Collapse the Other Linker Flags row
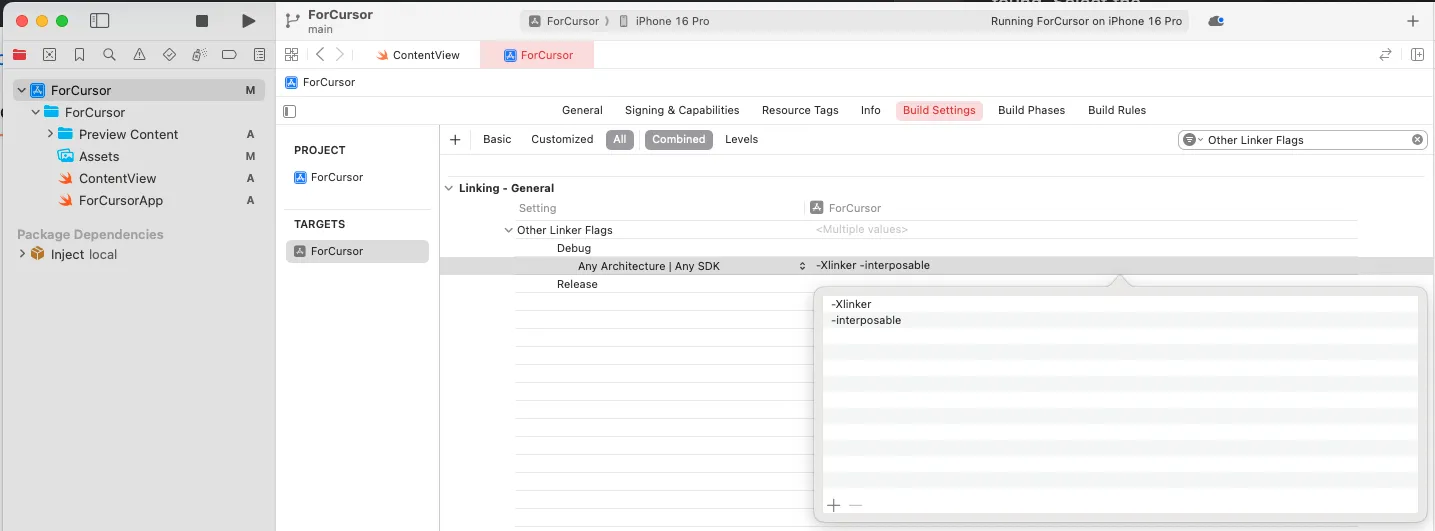This screenshot has width=1435, height=531. [x=508, y=231]
